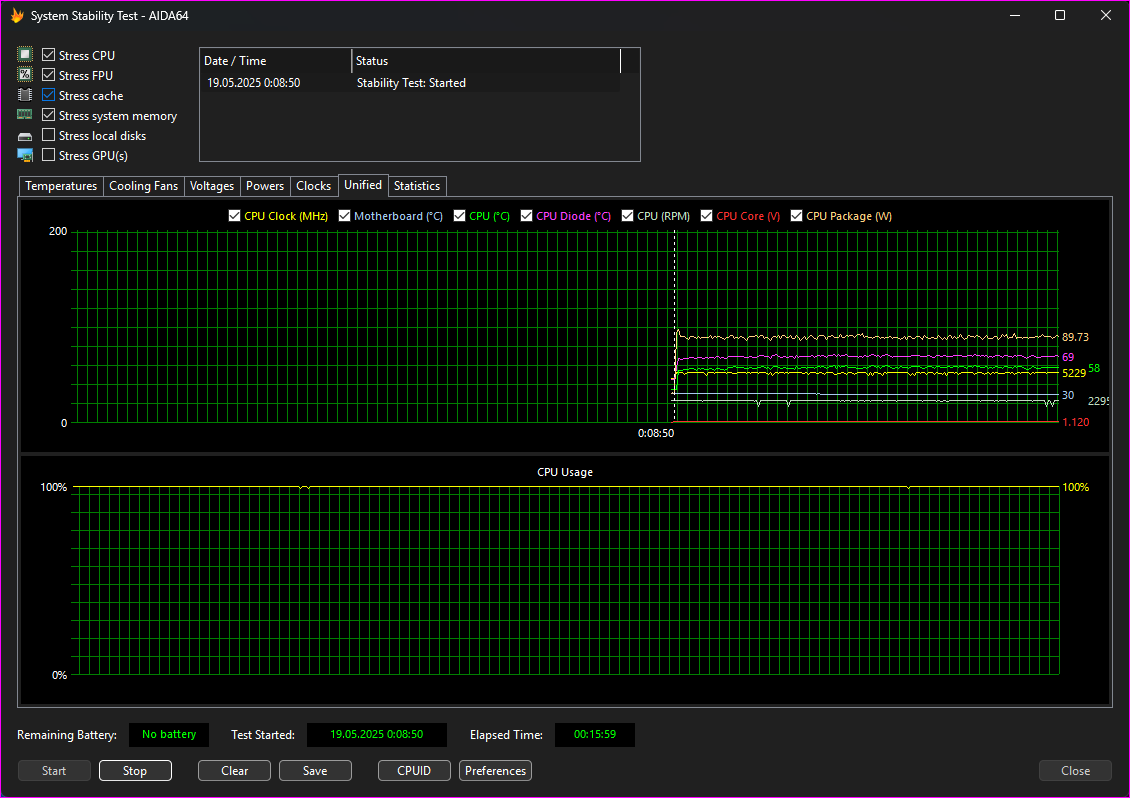Image resolution: width=1130 pixels, height=798 pixels.
Task: Show the Clocks tab
Action: tap(313, 186)
